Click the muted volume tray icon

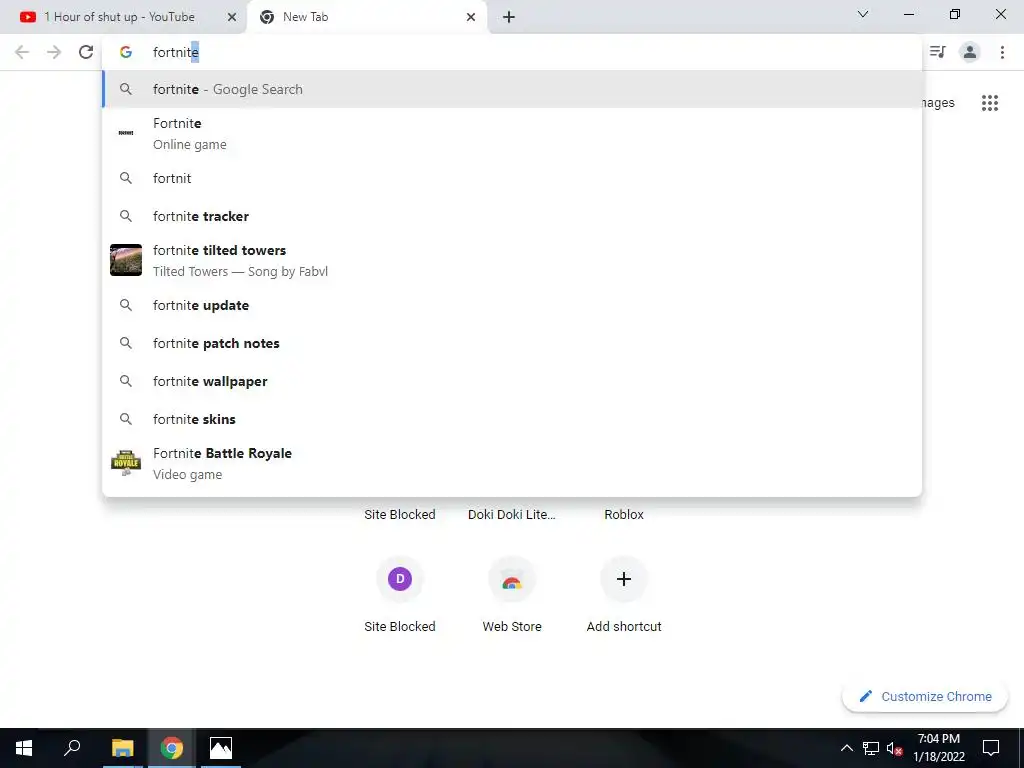click(x=895, y=748)
